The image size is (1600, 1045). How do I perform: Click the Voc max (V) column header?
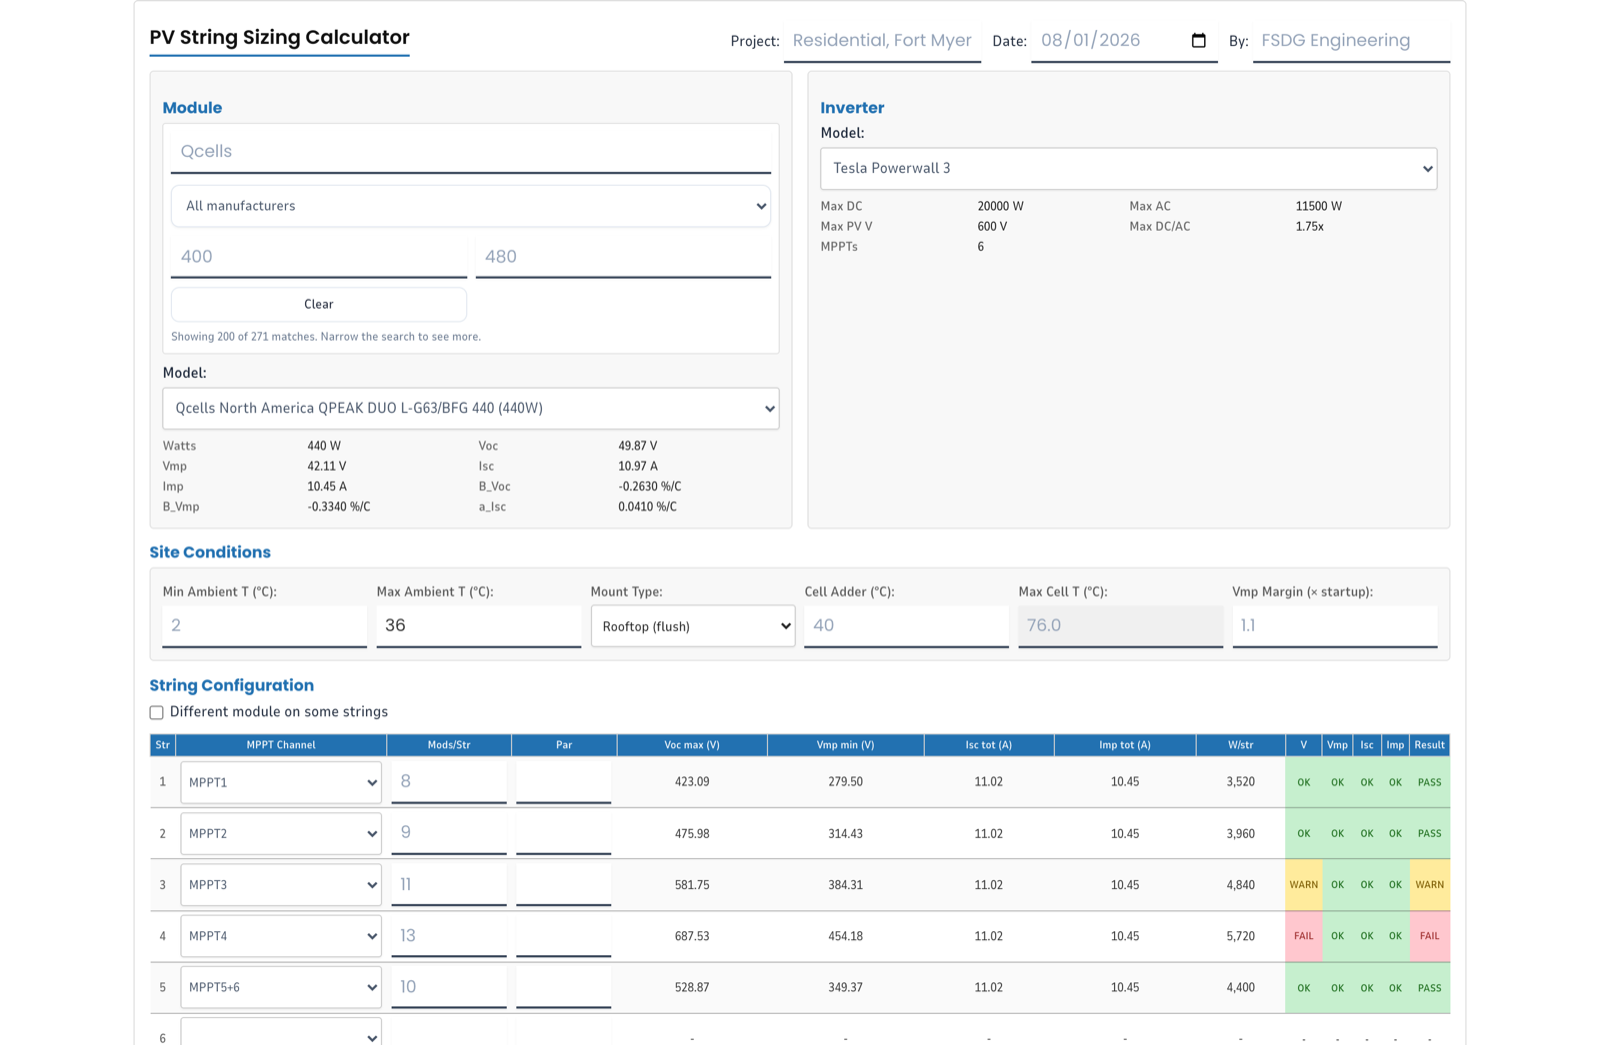tap(692, 745)
